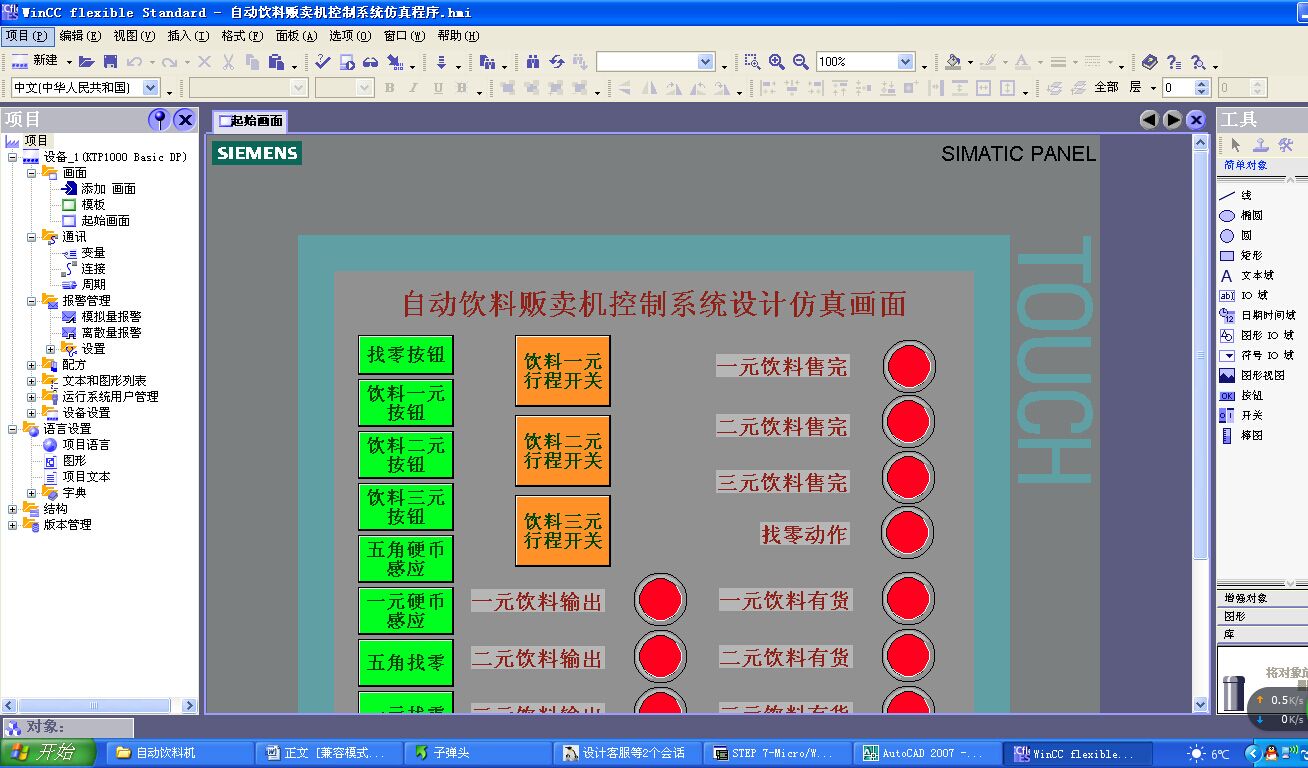
Task: Select the 起始画面 editor tab
Action: tap(250, 121)
